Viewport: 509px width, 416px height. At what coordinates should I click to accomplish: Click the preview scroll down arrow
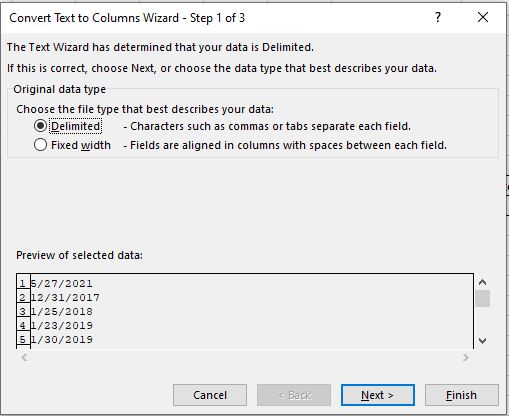[x=482, y=341]
